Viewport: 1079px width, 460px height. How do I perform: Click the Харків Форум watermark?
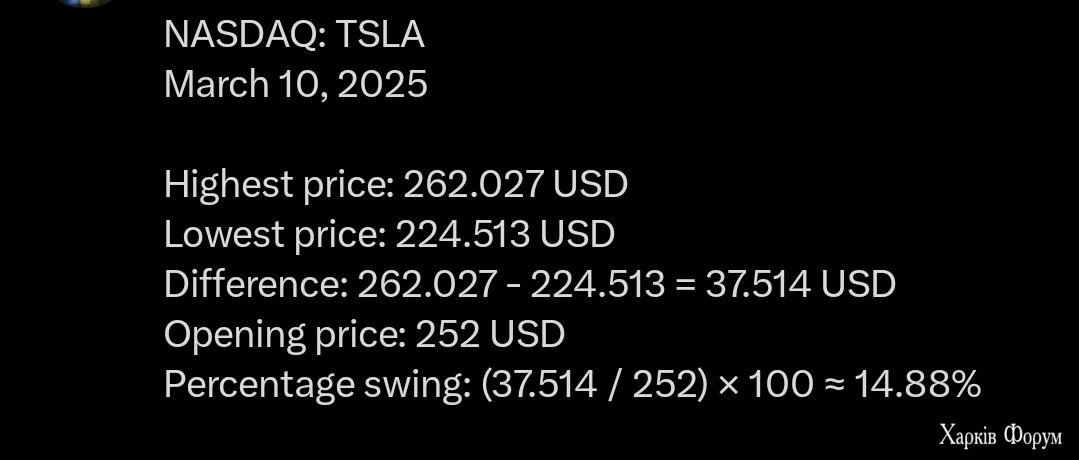click(x=1000, y=436)
